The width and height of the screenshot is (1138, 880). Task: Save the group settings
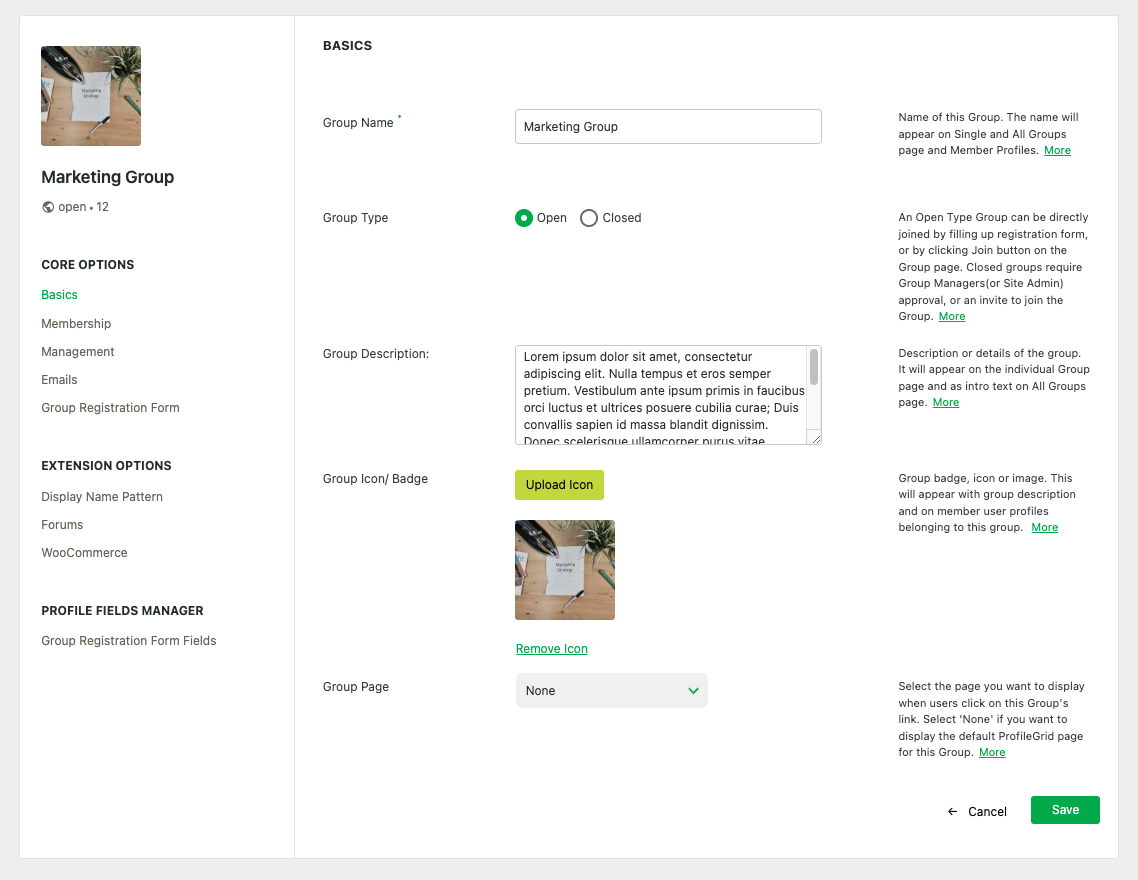[1065, 810]
